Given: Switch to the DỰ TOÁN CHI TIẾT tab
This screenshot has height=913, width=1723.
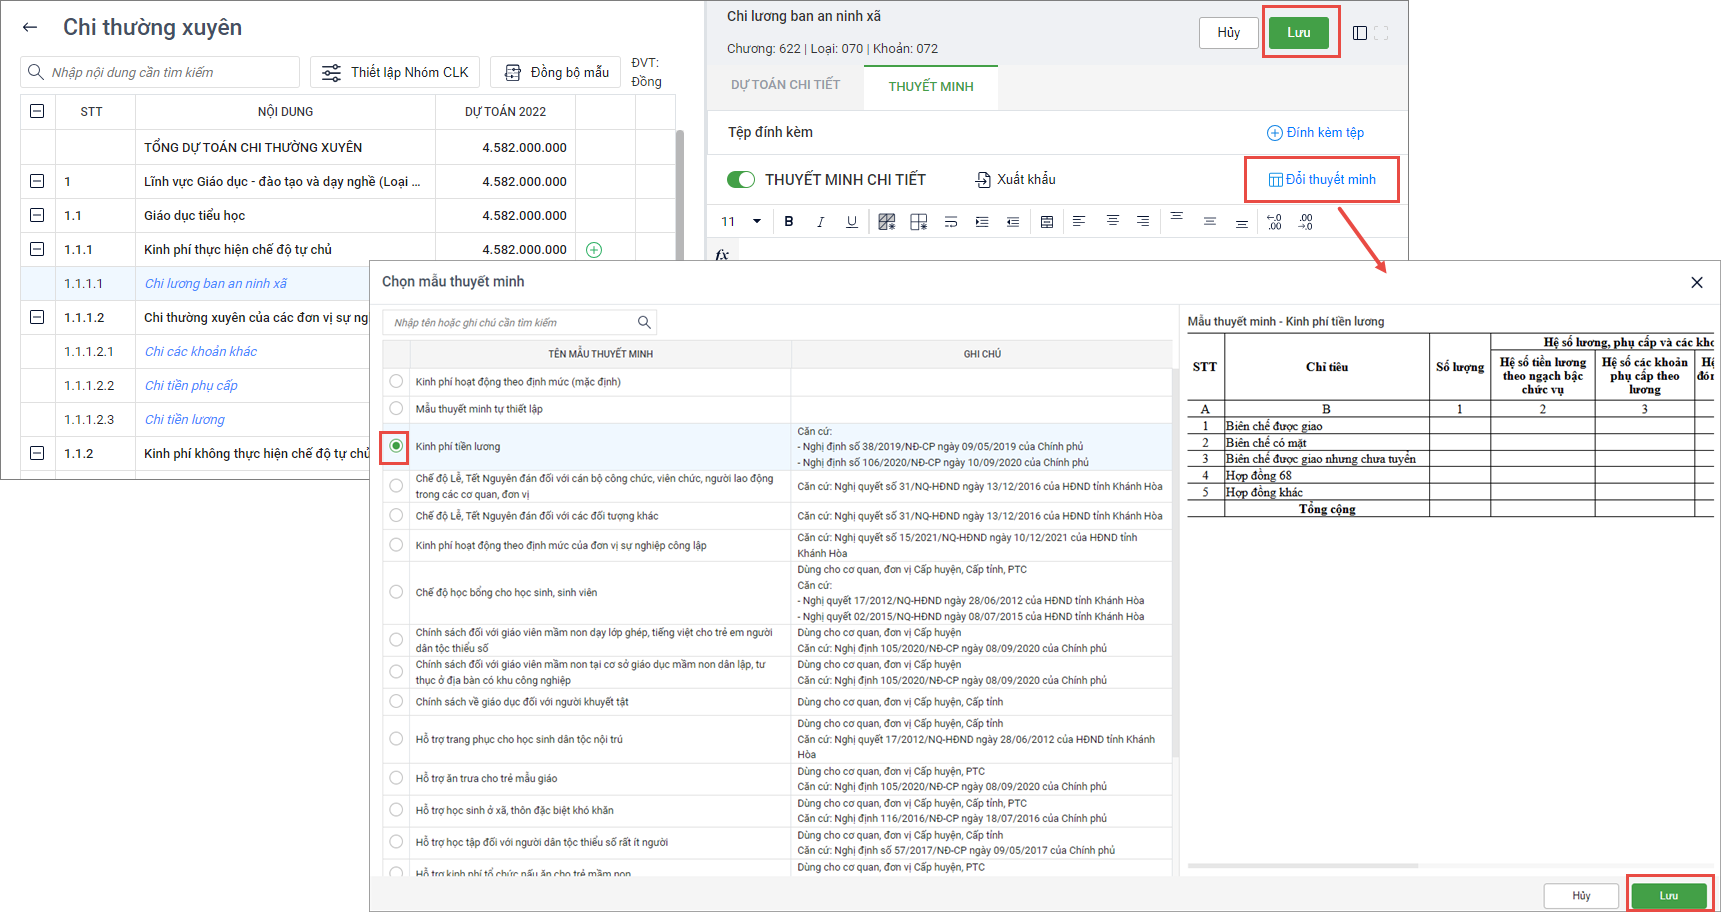Looking at the screenshot, I should click(x=785, y=85).
